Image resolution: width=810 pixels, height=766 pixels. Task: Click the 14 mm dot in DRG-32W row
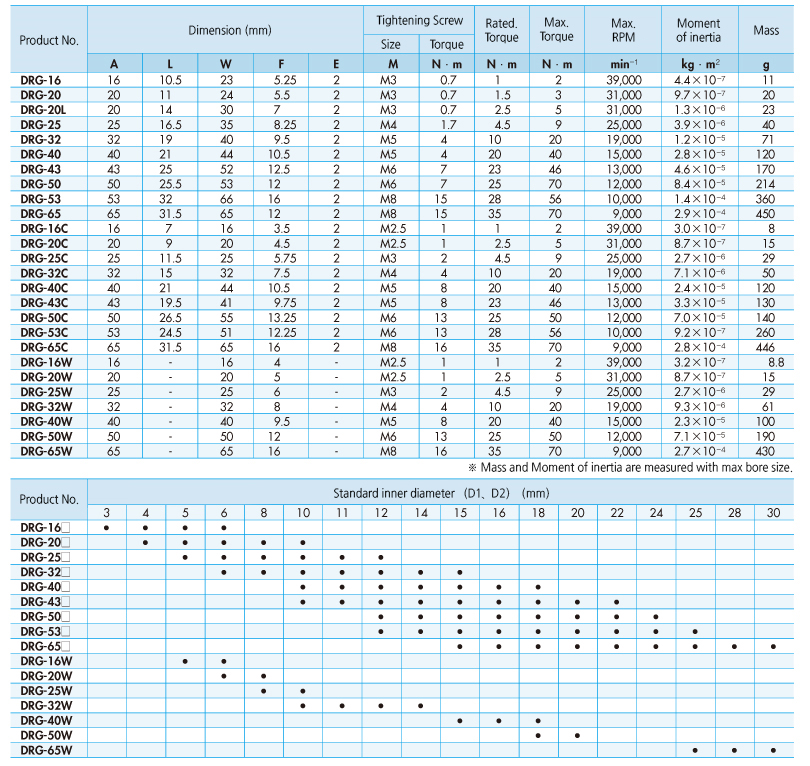click(x=420, y=706)
